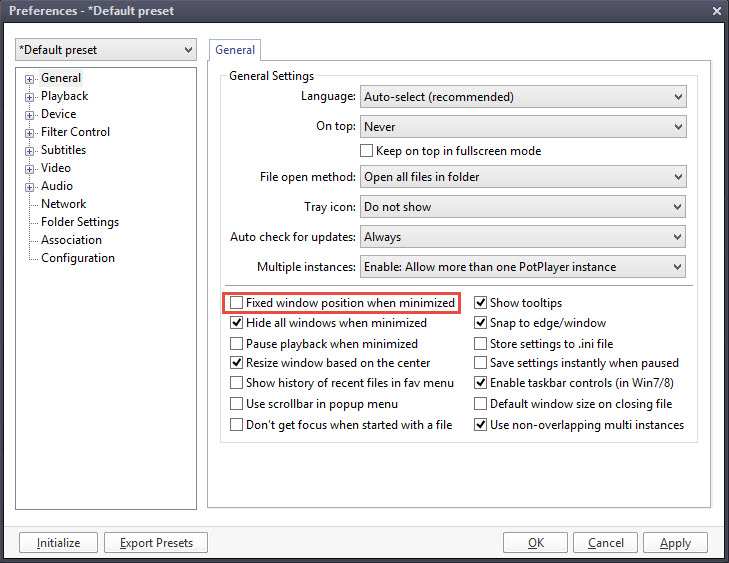
Task: Enable Fixed window position when minimized
Action: (x=237, y=303)
